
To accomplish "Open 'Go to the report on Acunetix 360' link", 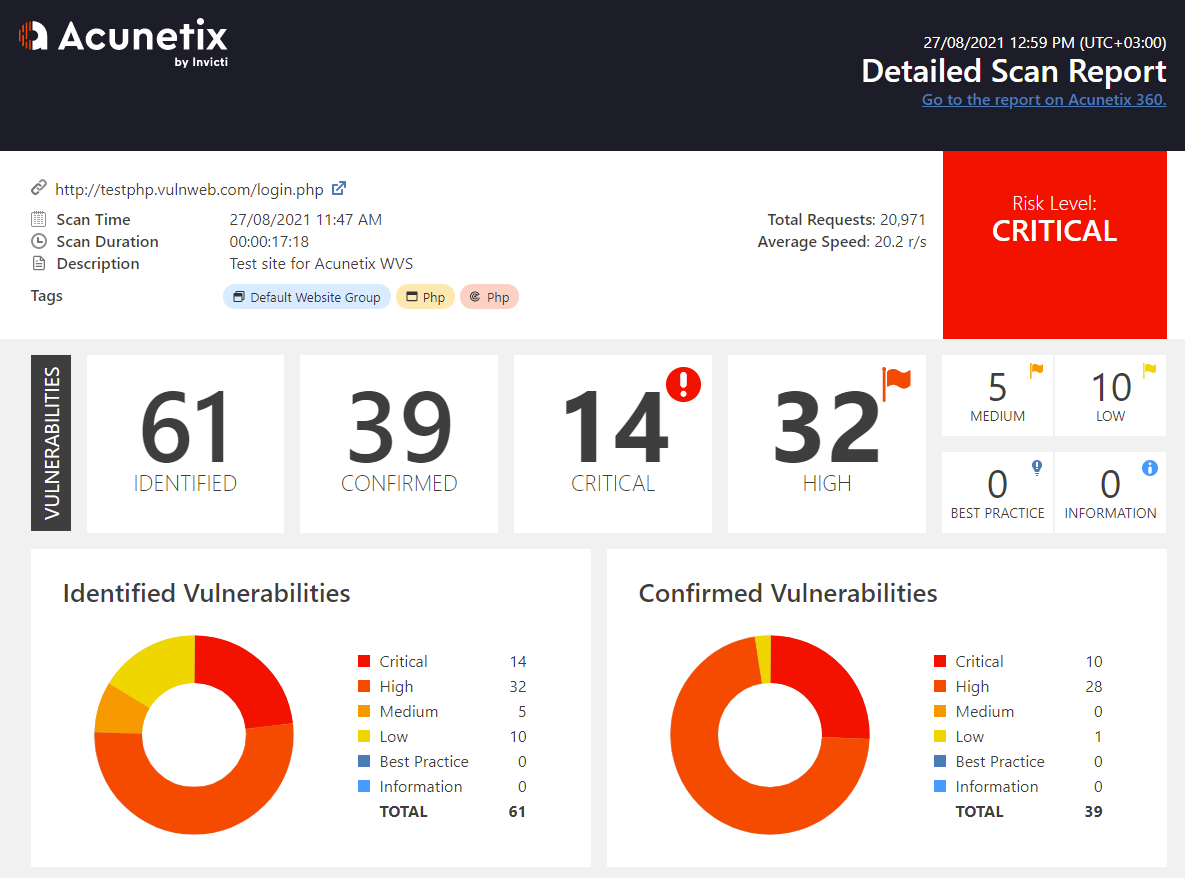I will pyautogui.click(x=1044, y=100).
